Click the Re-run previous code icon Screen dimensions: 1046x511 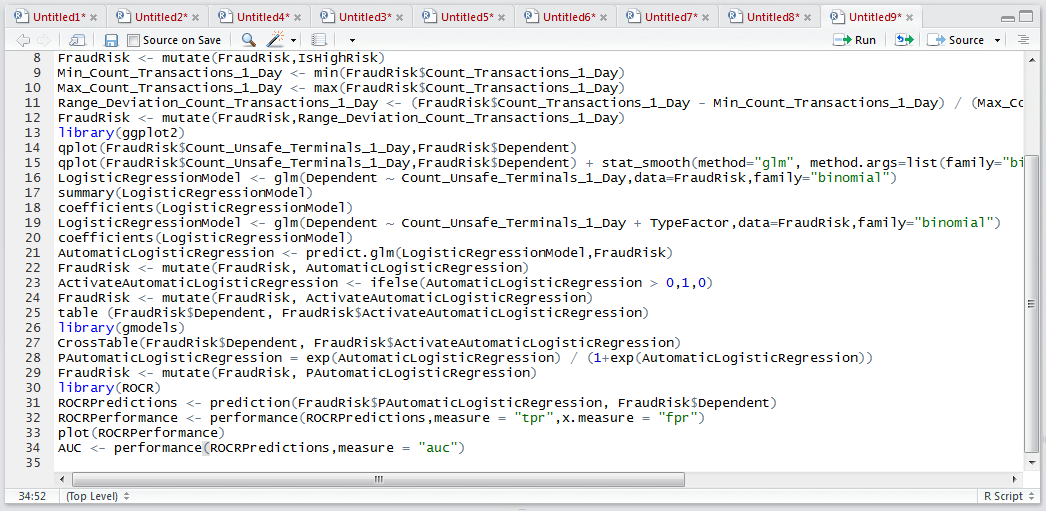tap(904, 40)
